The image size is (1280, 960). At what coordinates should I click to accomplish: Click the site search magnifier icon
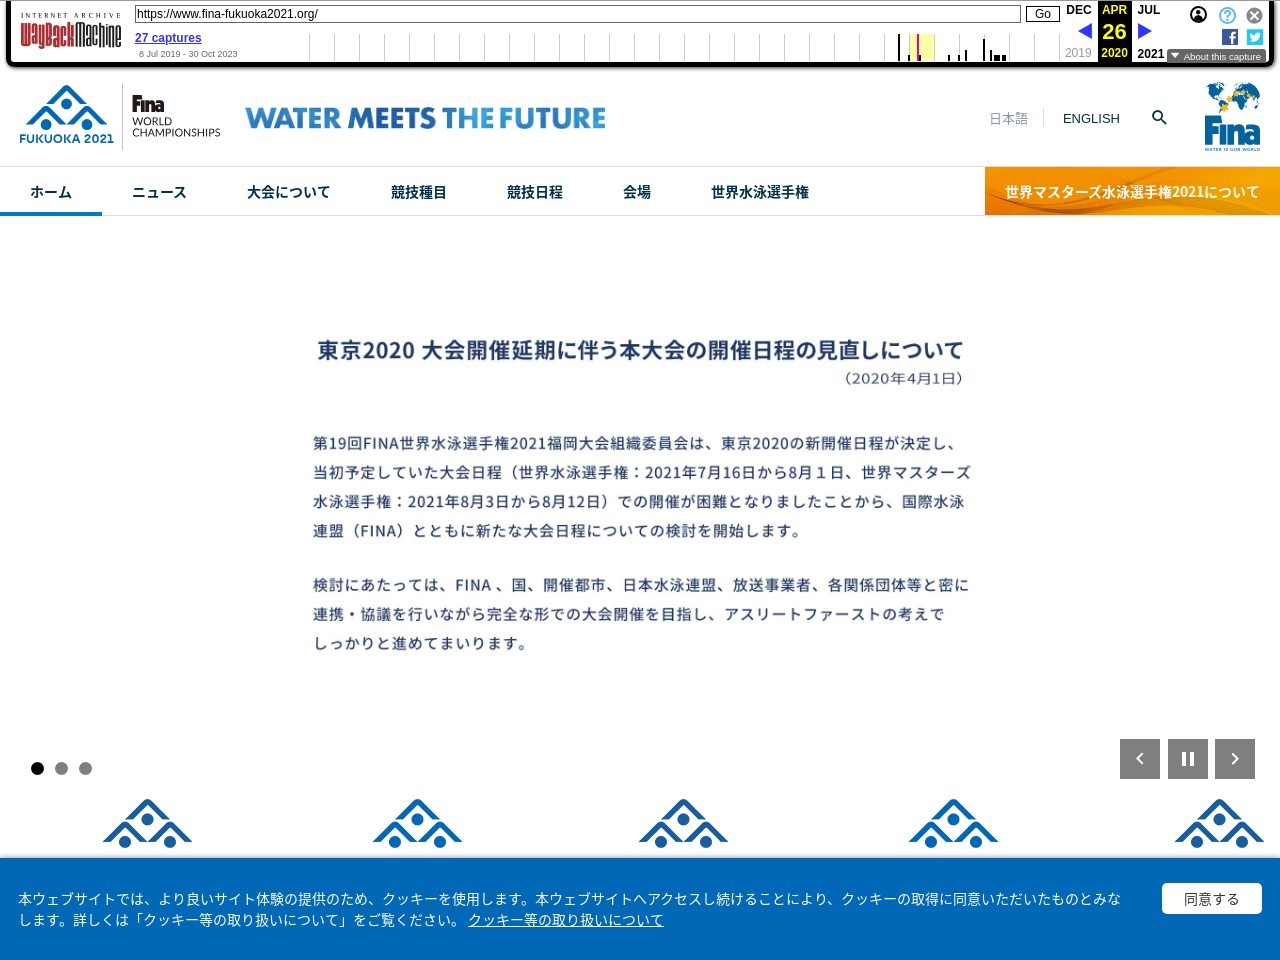pos(1159,118)
